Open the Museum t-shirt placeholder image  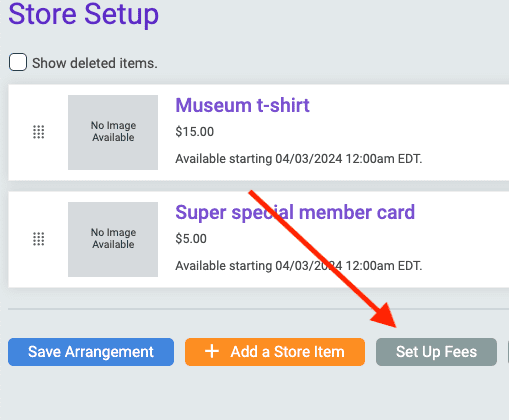(113, 132)
